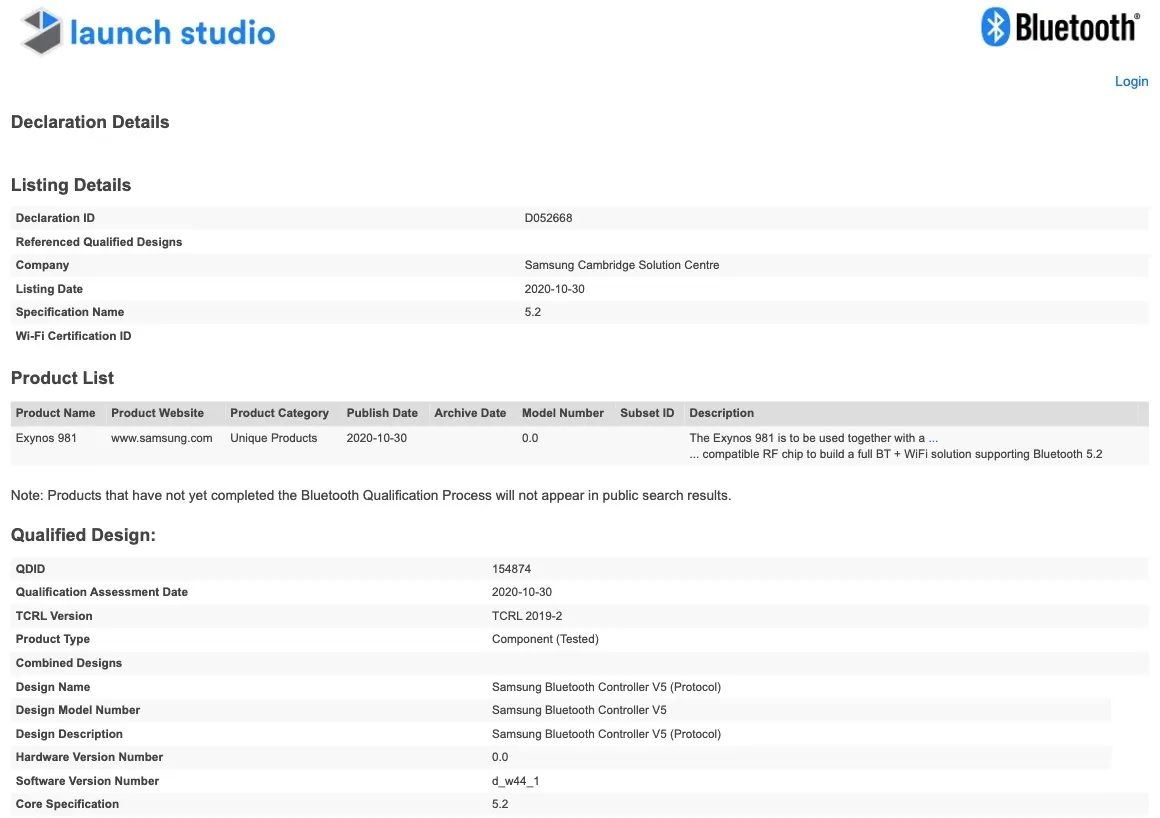The image size is (1160, 818).
Task: Click the Declaration ID value D052668
Action: click(548, 218)
